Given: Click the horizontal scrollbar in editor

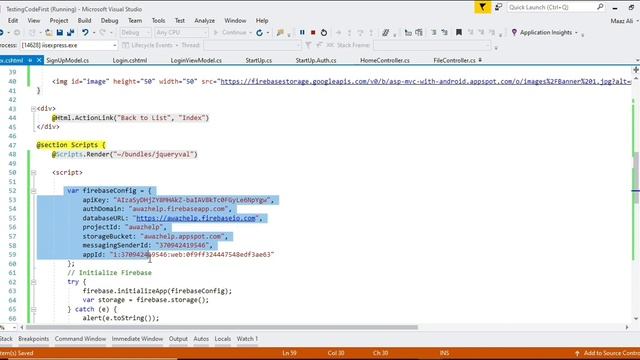Looking at the screenshot, I should point(222,327).
